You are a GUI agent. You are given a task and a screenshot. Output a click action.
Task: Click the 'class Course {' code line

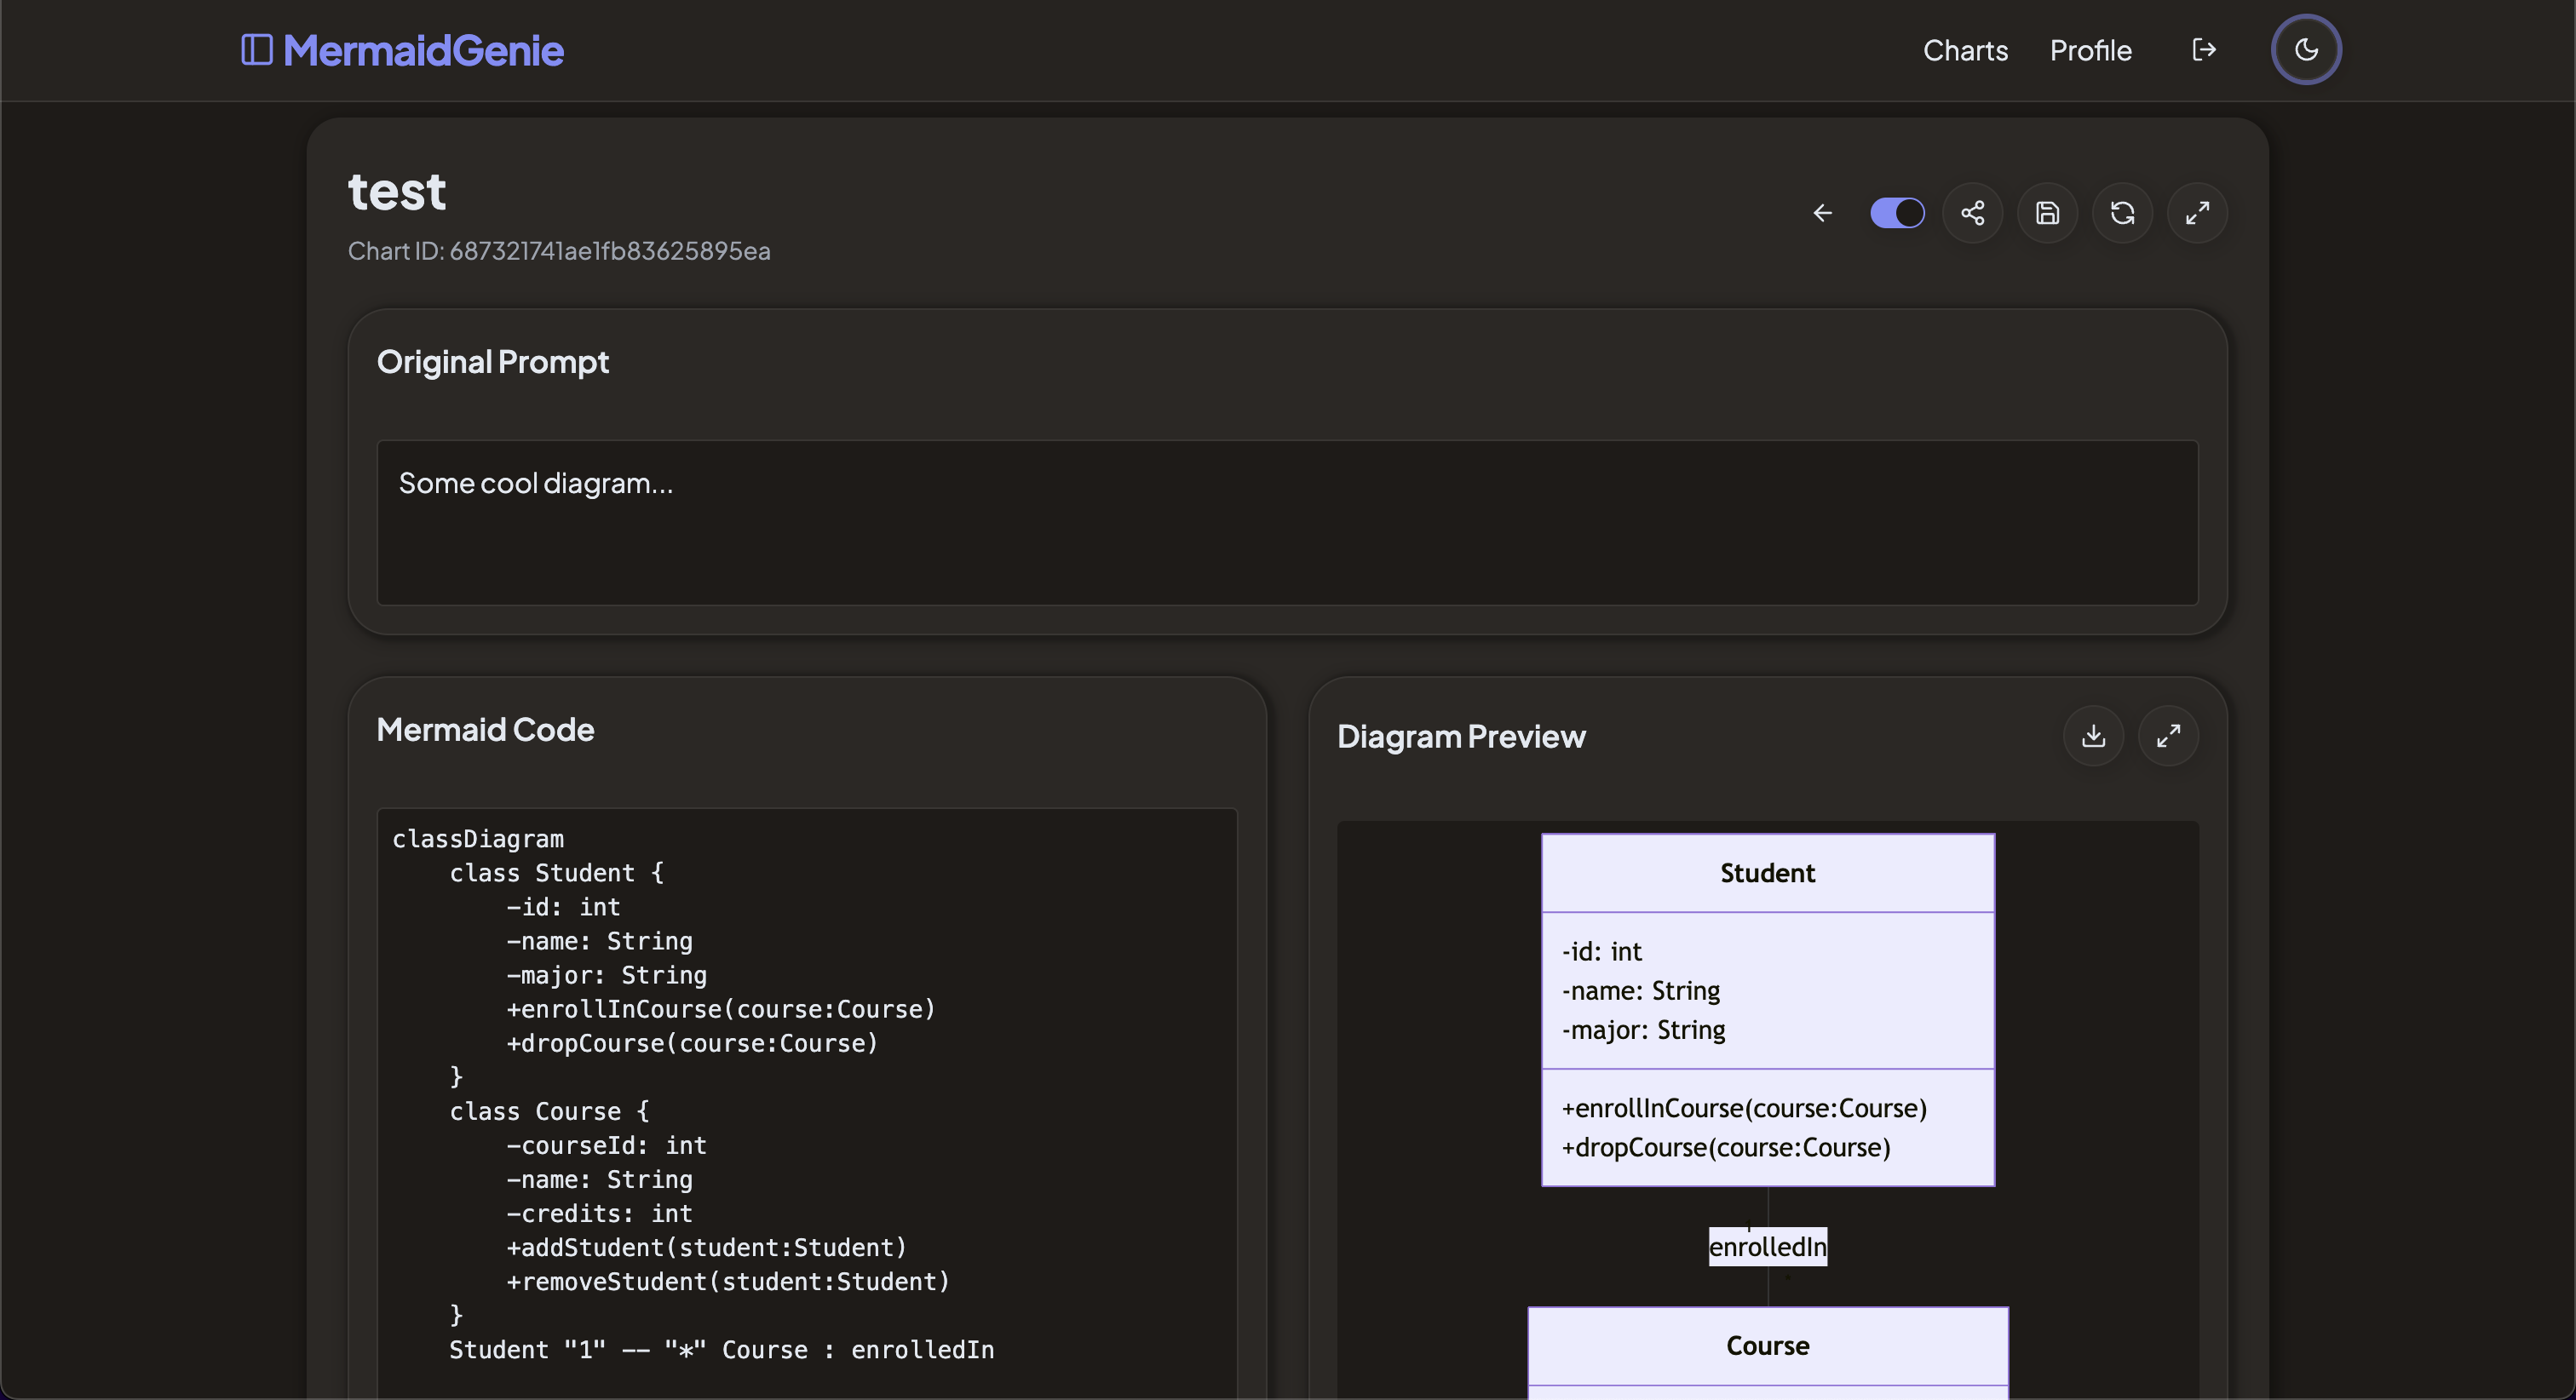click(x=549, y=1111)
